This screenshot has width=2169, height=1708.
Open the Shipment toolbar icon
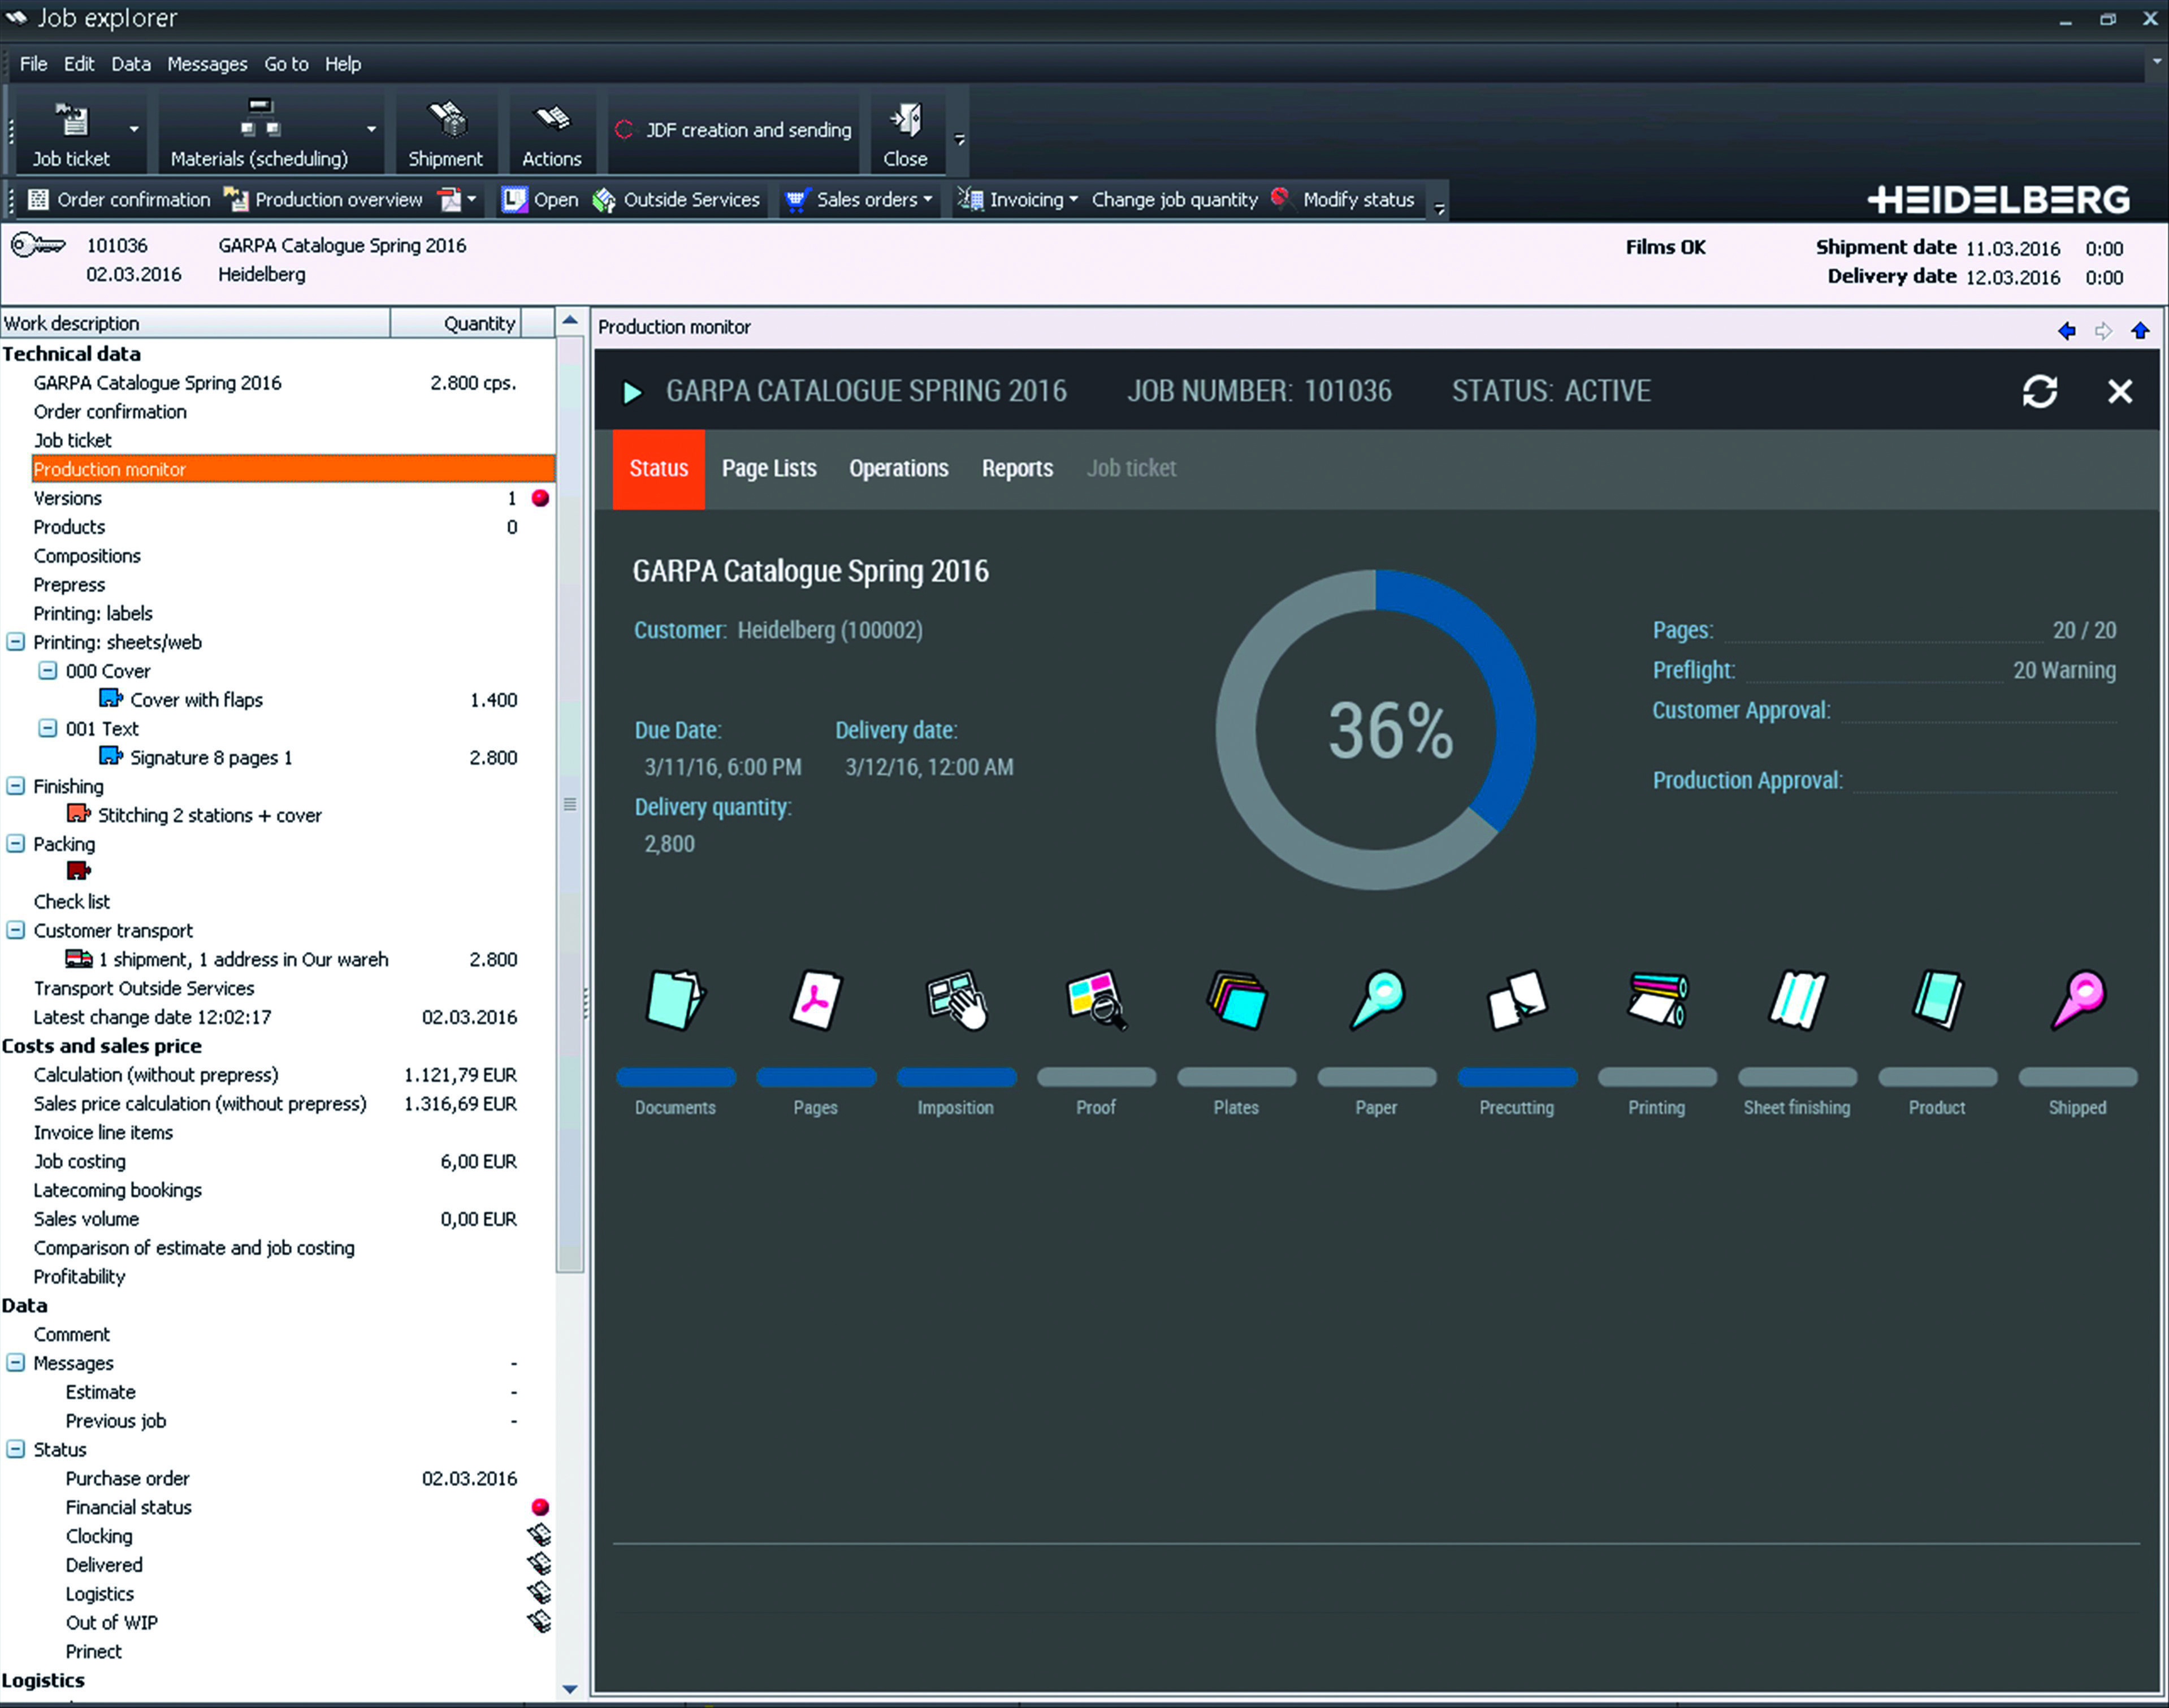point(446,120)
